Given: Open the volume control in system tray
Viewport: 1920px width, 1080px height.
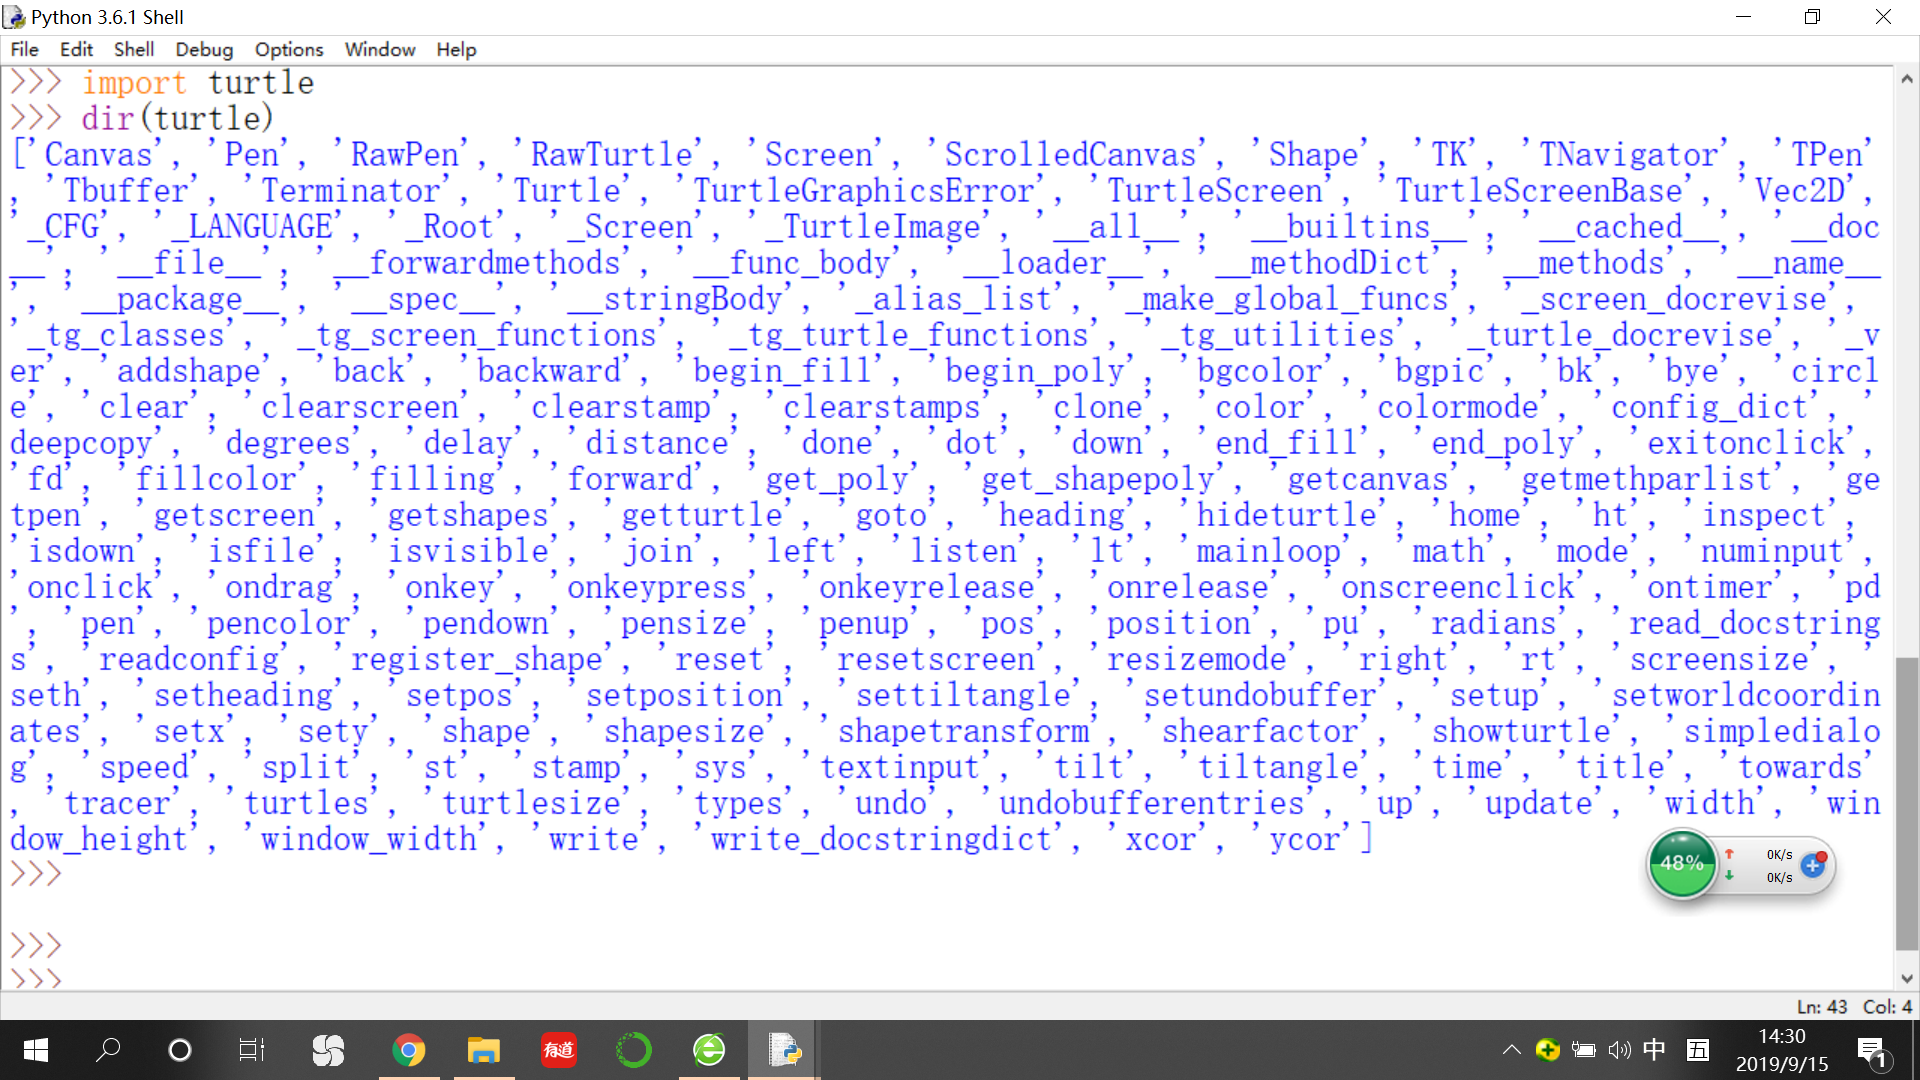Looking at the screenshot, I should [x=1619, y=1050].
